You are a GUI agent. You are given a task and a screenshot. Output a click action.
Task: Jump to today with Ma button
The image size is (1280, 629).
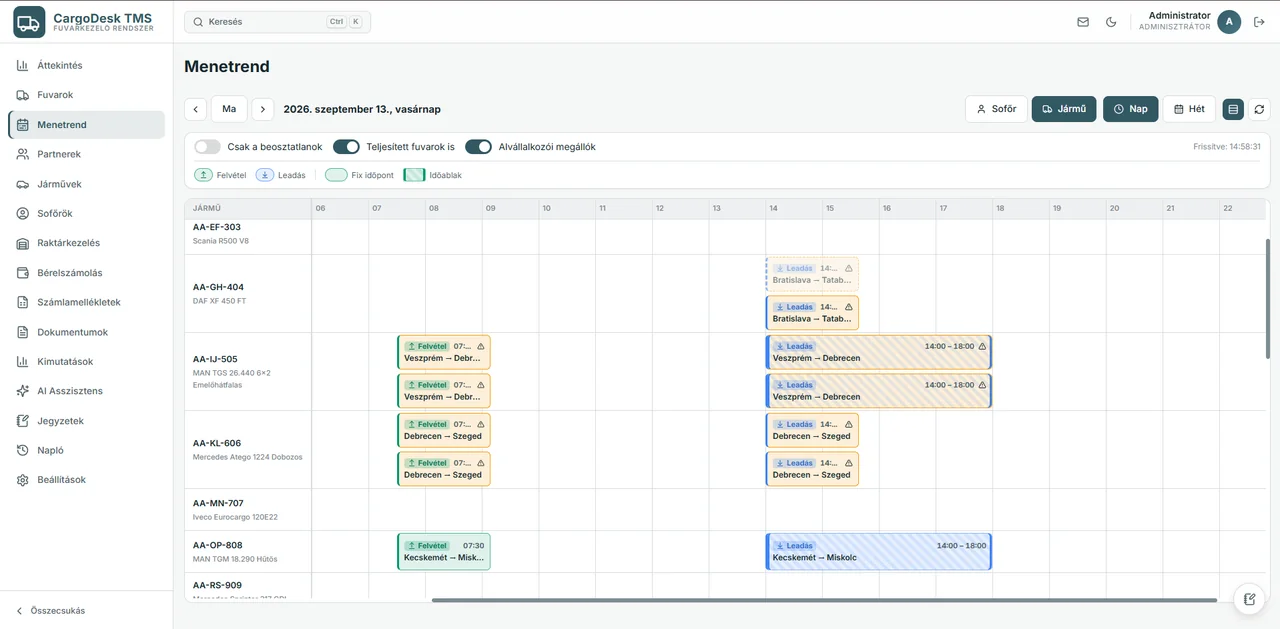coord(229,109)
